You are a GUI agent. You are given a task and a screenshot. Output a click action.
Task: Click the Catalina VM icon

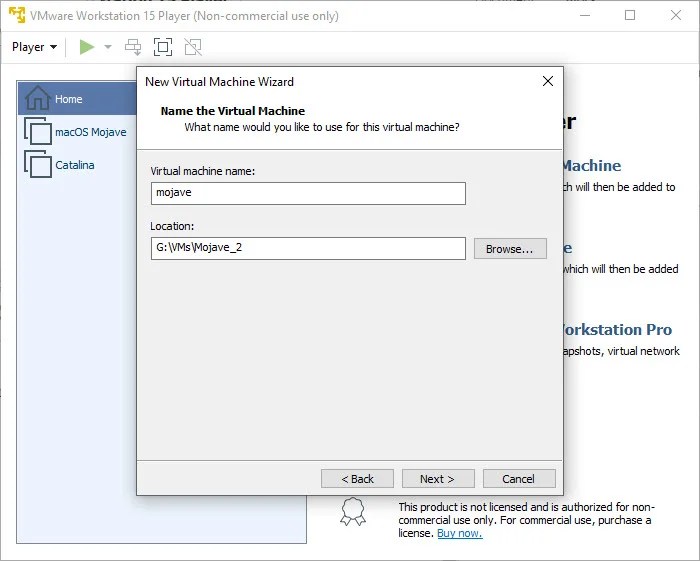(38, 164)
